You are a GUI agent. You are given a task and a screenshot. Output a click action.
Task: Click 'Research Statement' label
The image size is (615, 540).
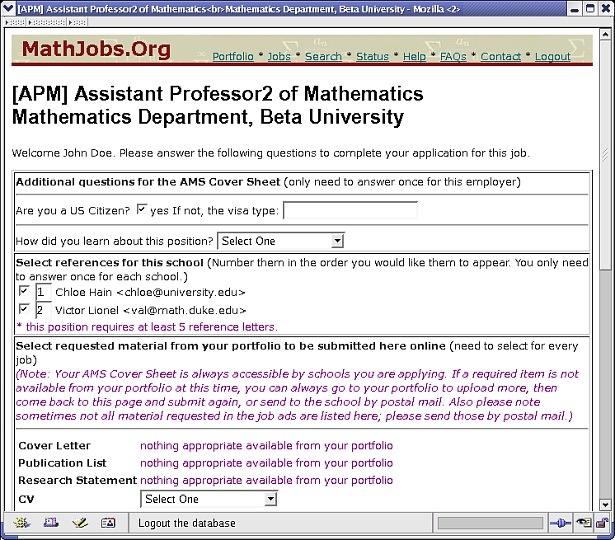click(77, 480)
